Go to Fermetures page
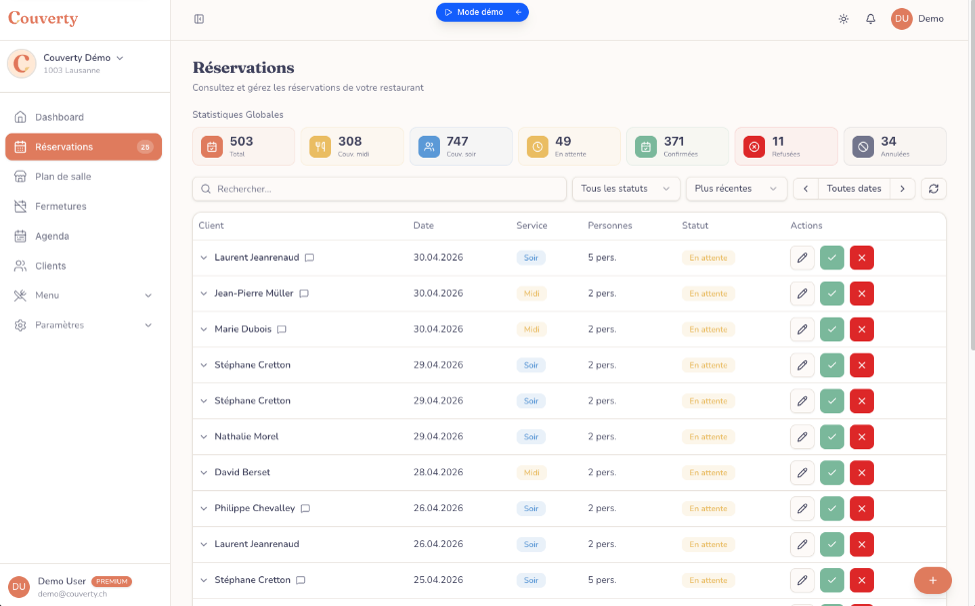975x606 pixels. [x=83, y=206]
